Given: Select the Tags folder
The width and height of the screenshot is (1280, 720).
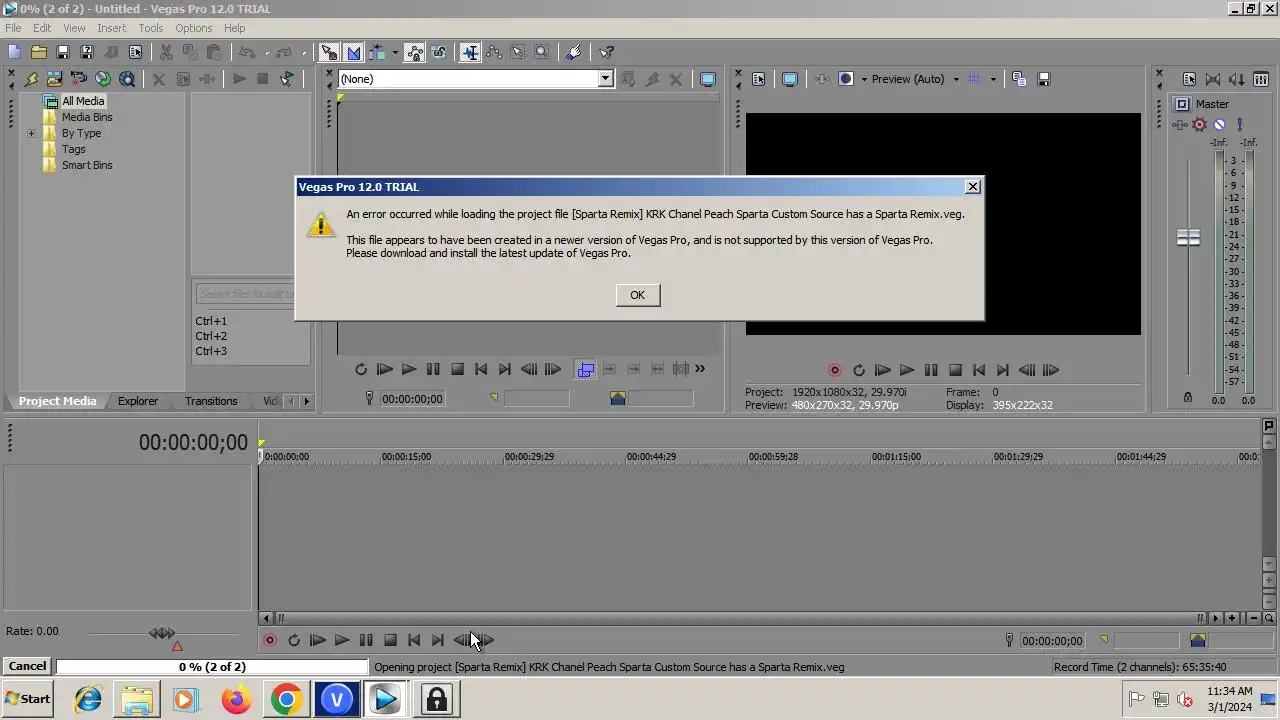Looking at the screenshot, I should pyautogui.click(x=74, y=149).
